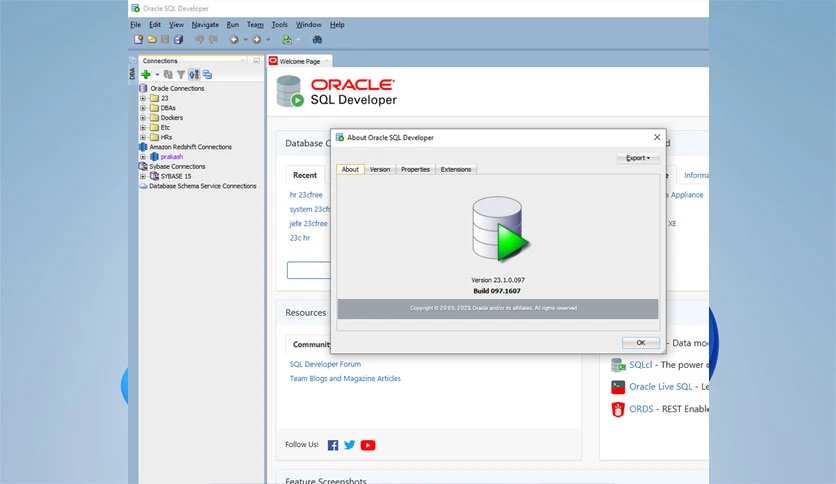Click OK in the About dialog
836x484 pixels.
(641, 343)
